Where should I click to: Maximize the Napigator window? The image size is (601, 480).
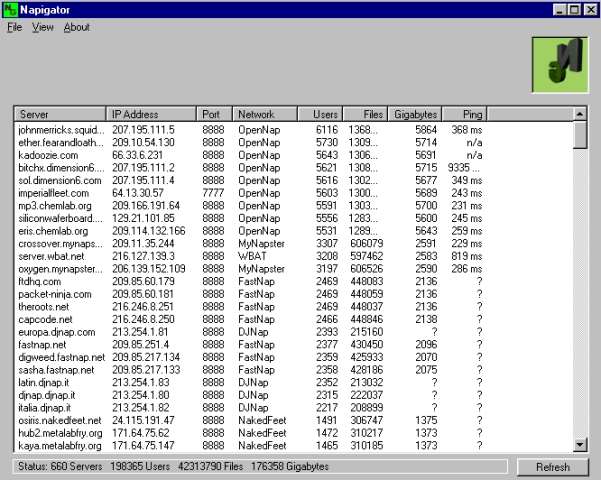tap(574, 10)
